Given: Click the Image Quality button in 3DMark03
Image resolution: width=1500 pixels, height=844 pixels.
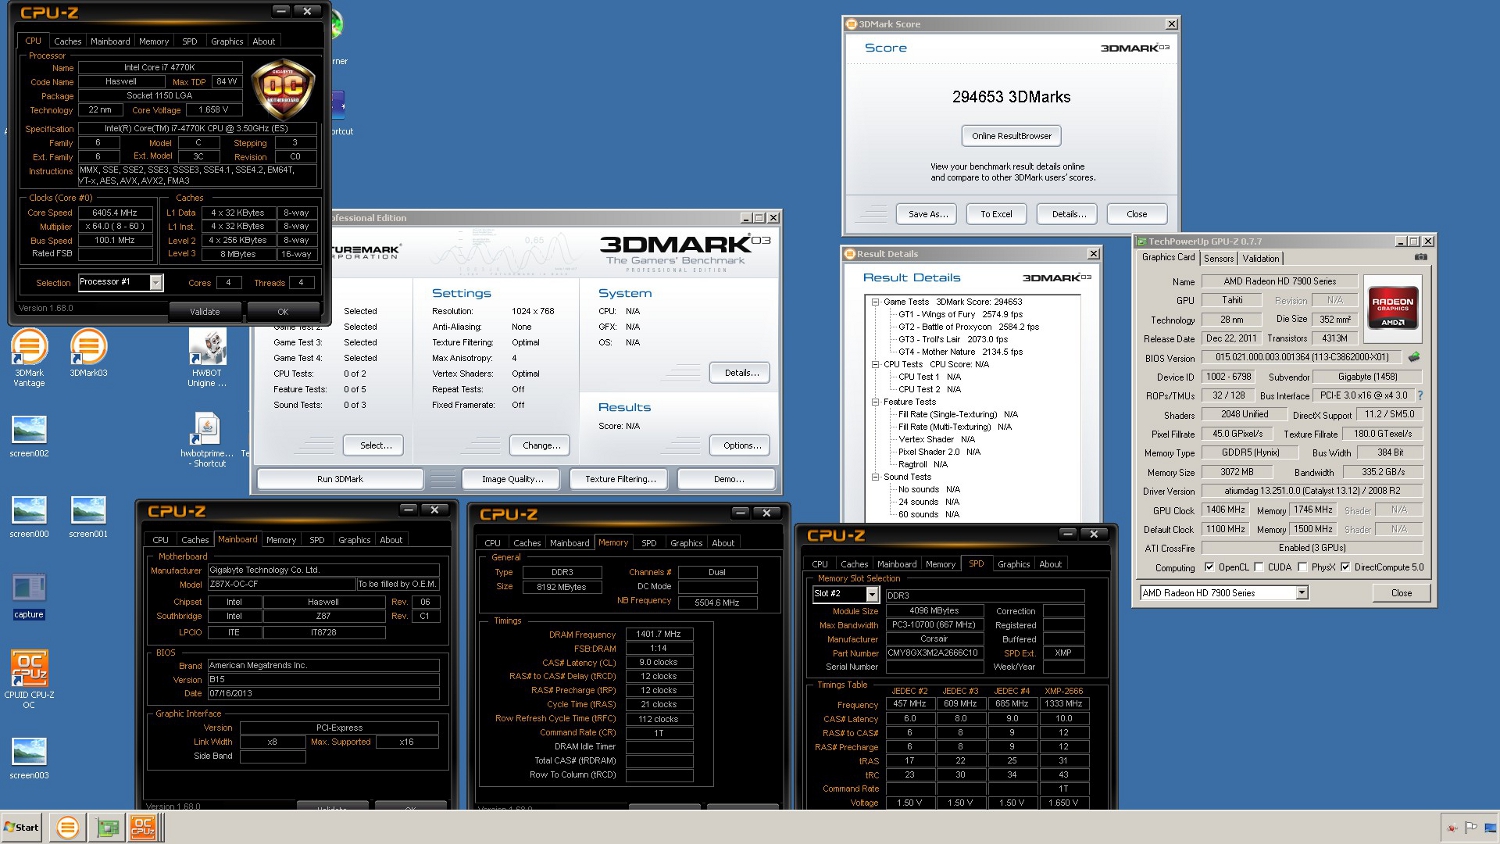Looking at the screenshot, I should pos(513,479).
